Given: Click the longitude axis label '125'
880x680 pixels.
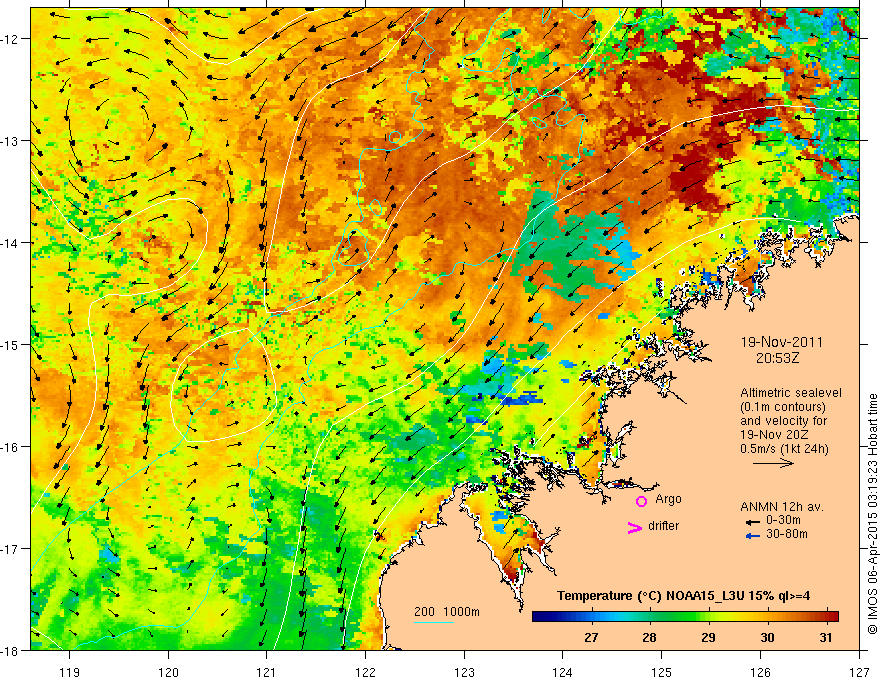Looking at the screenshot, I should 662,672.
